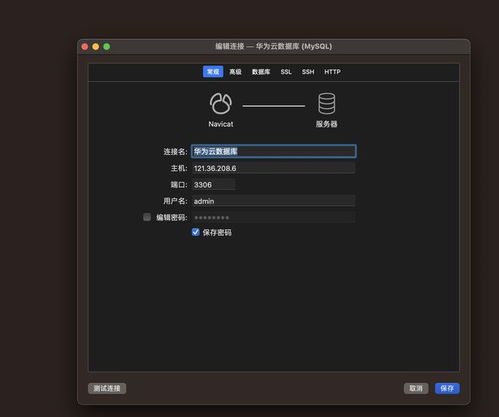Switch to the SSL tab
Screen dimensions: 499x417
286,72
